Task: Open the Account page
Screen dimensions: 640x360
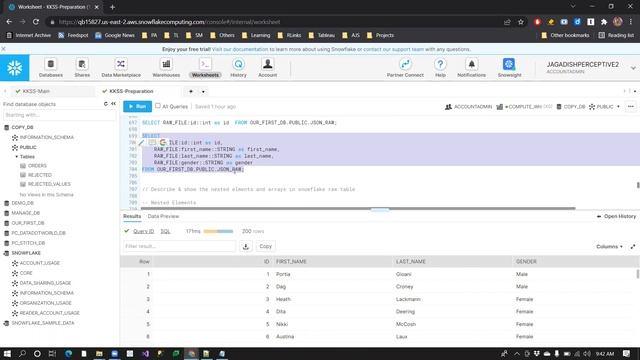Action: [x=268, y=68]
